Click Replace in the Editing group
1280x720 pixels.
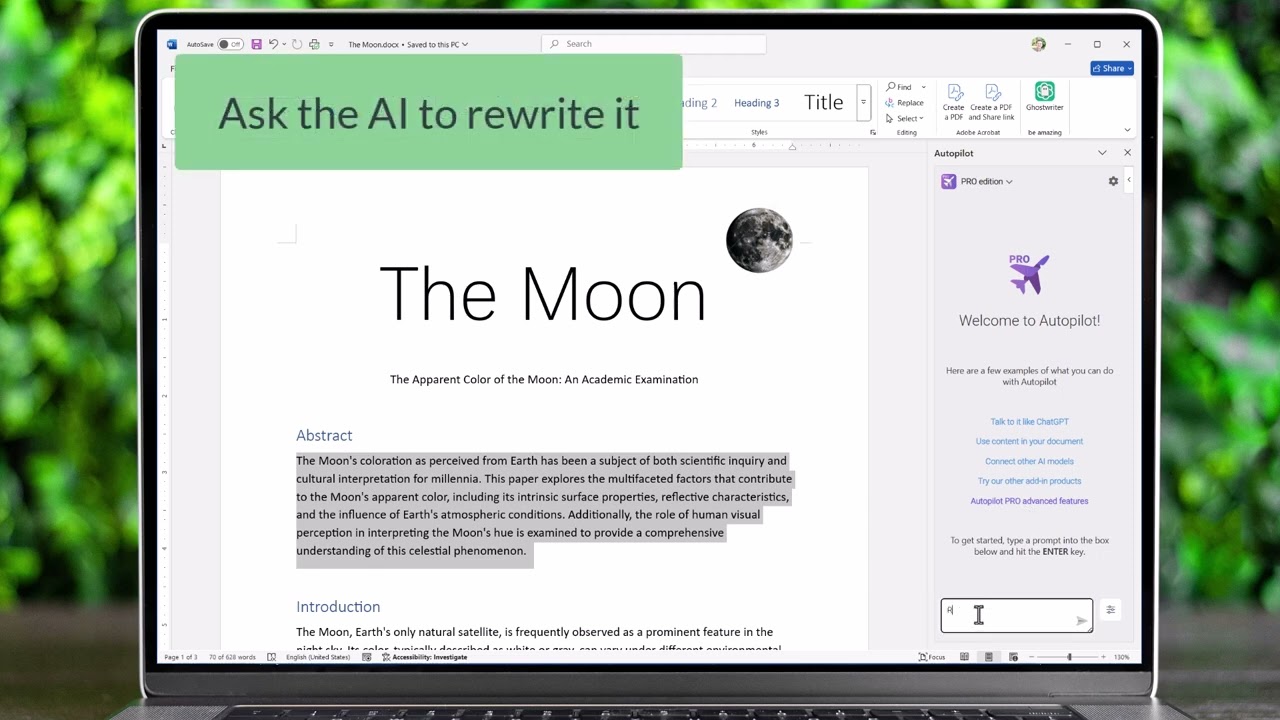click(x=904, y=102)
